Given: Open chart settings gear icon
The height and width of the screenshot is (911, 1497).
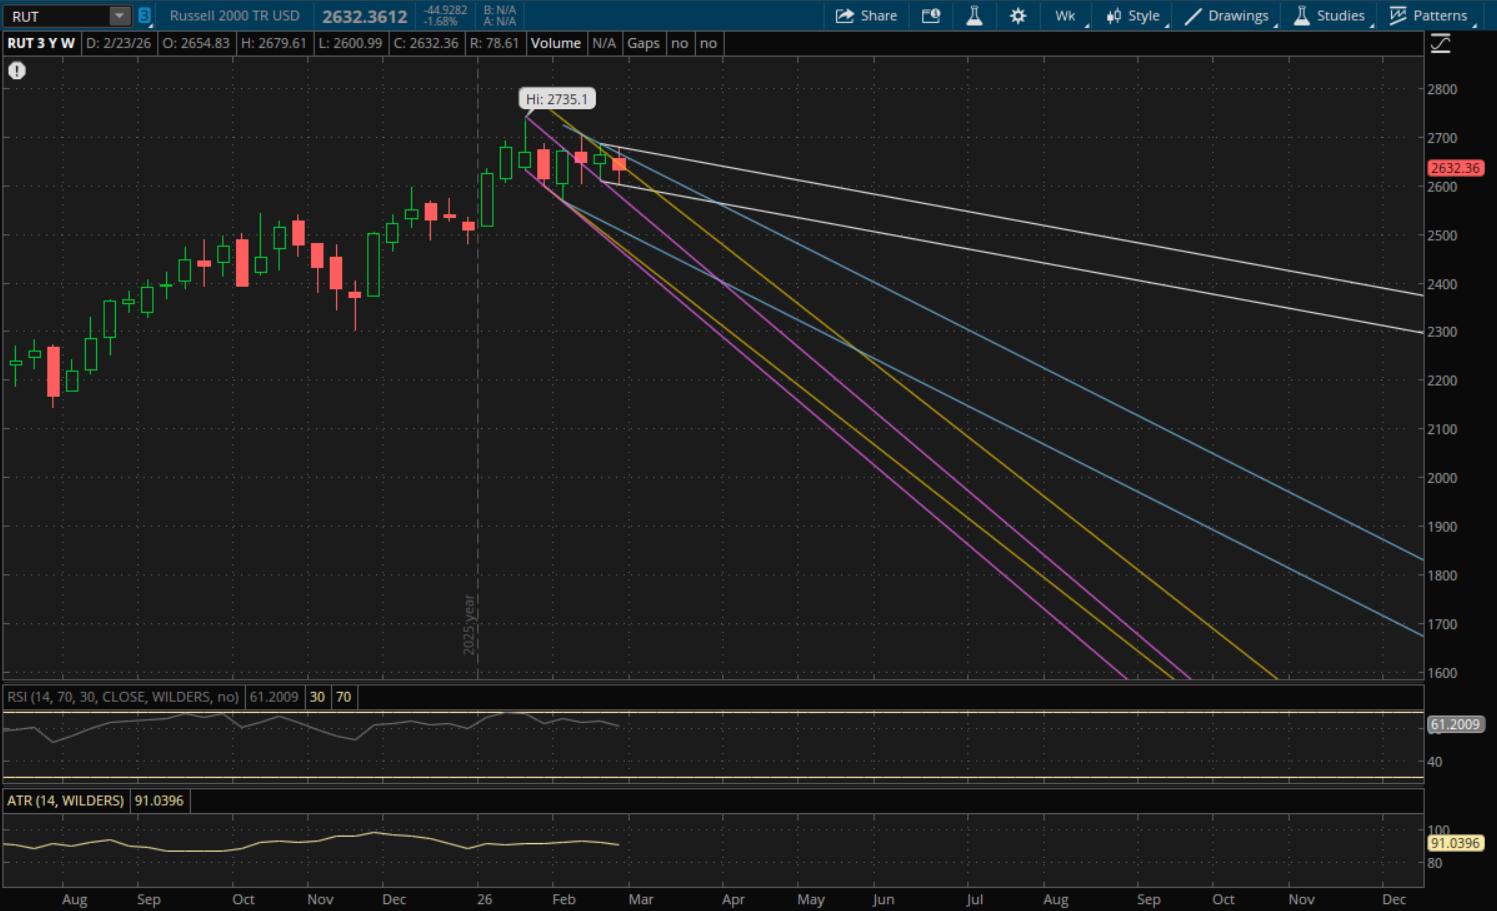Looking at the screenshot, I should click(1018, 16).
